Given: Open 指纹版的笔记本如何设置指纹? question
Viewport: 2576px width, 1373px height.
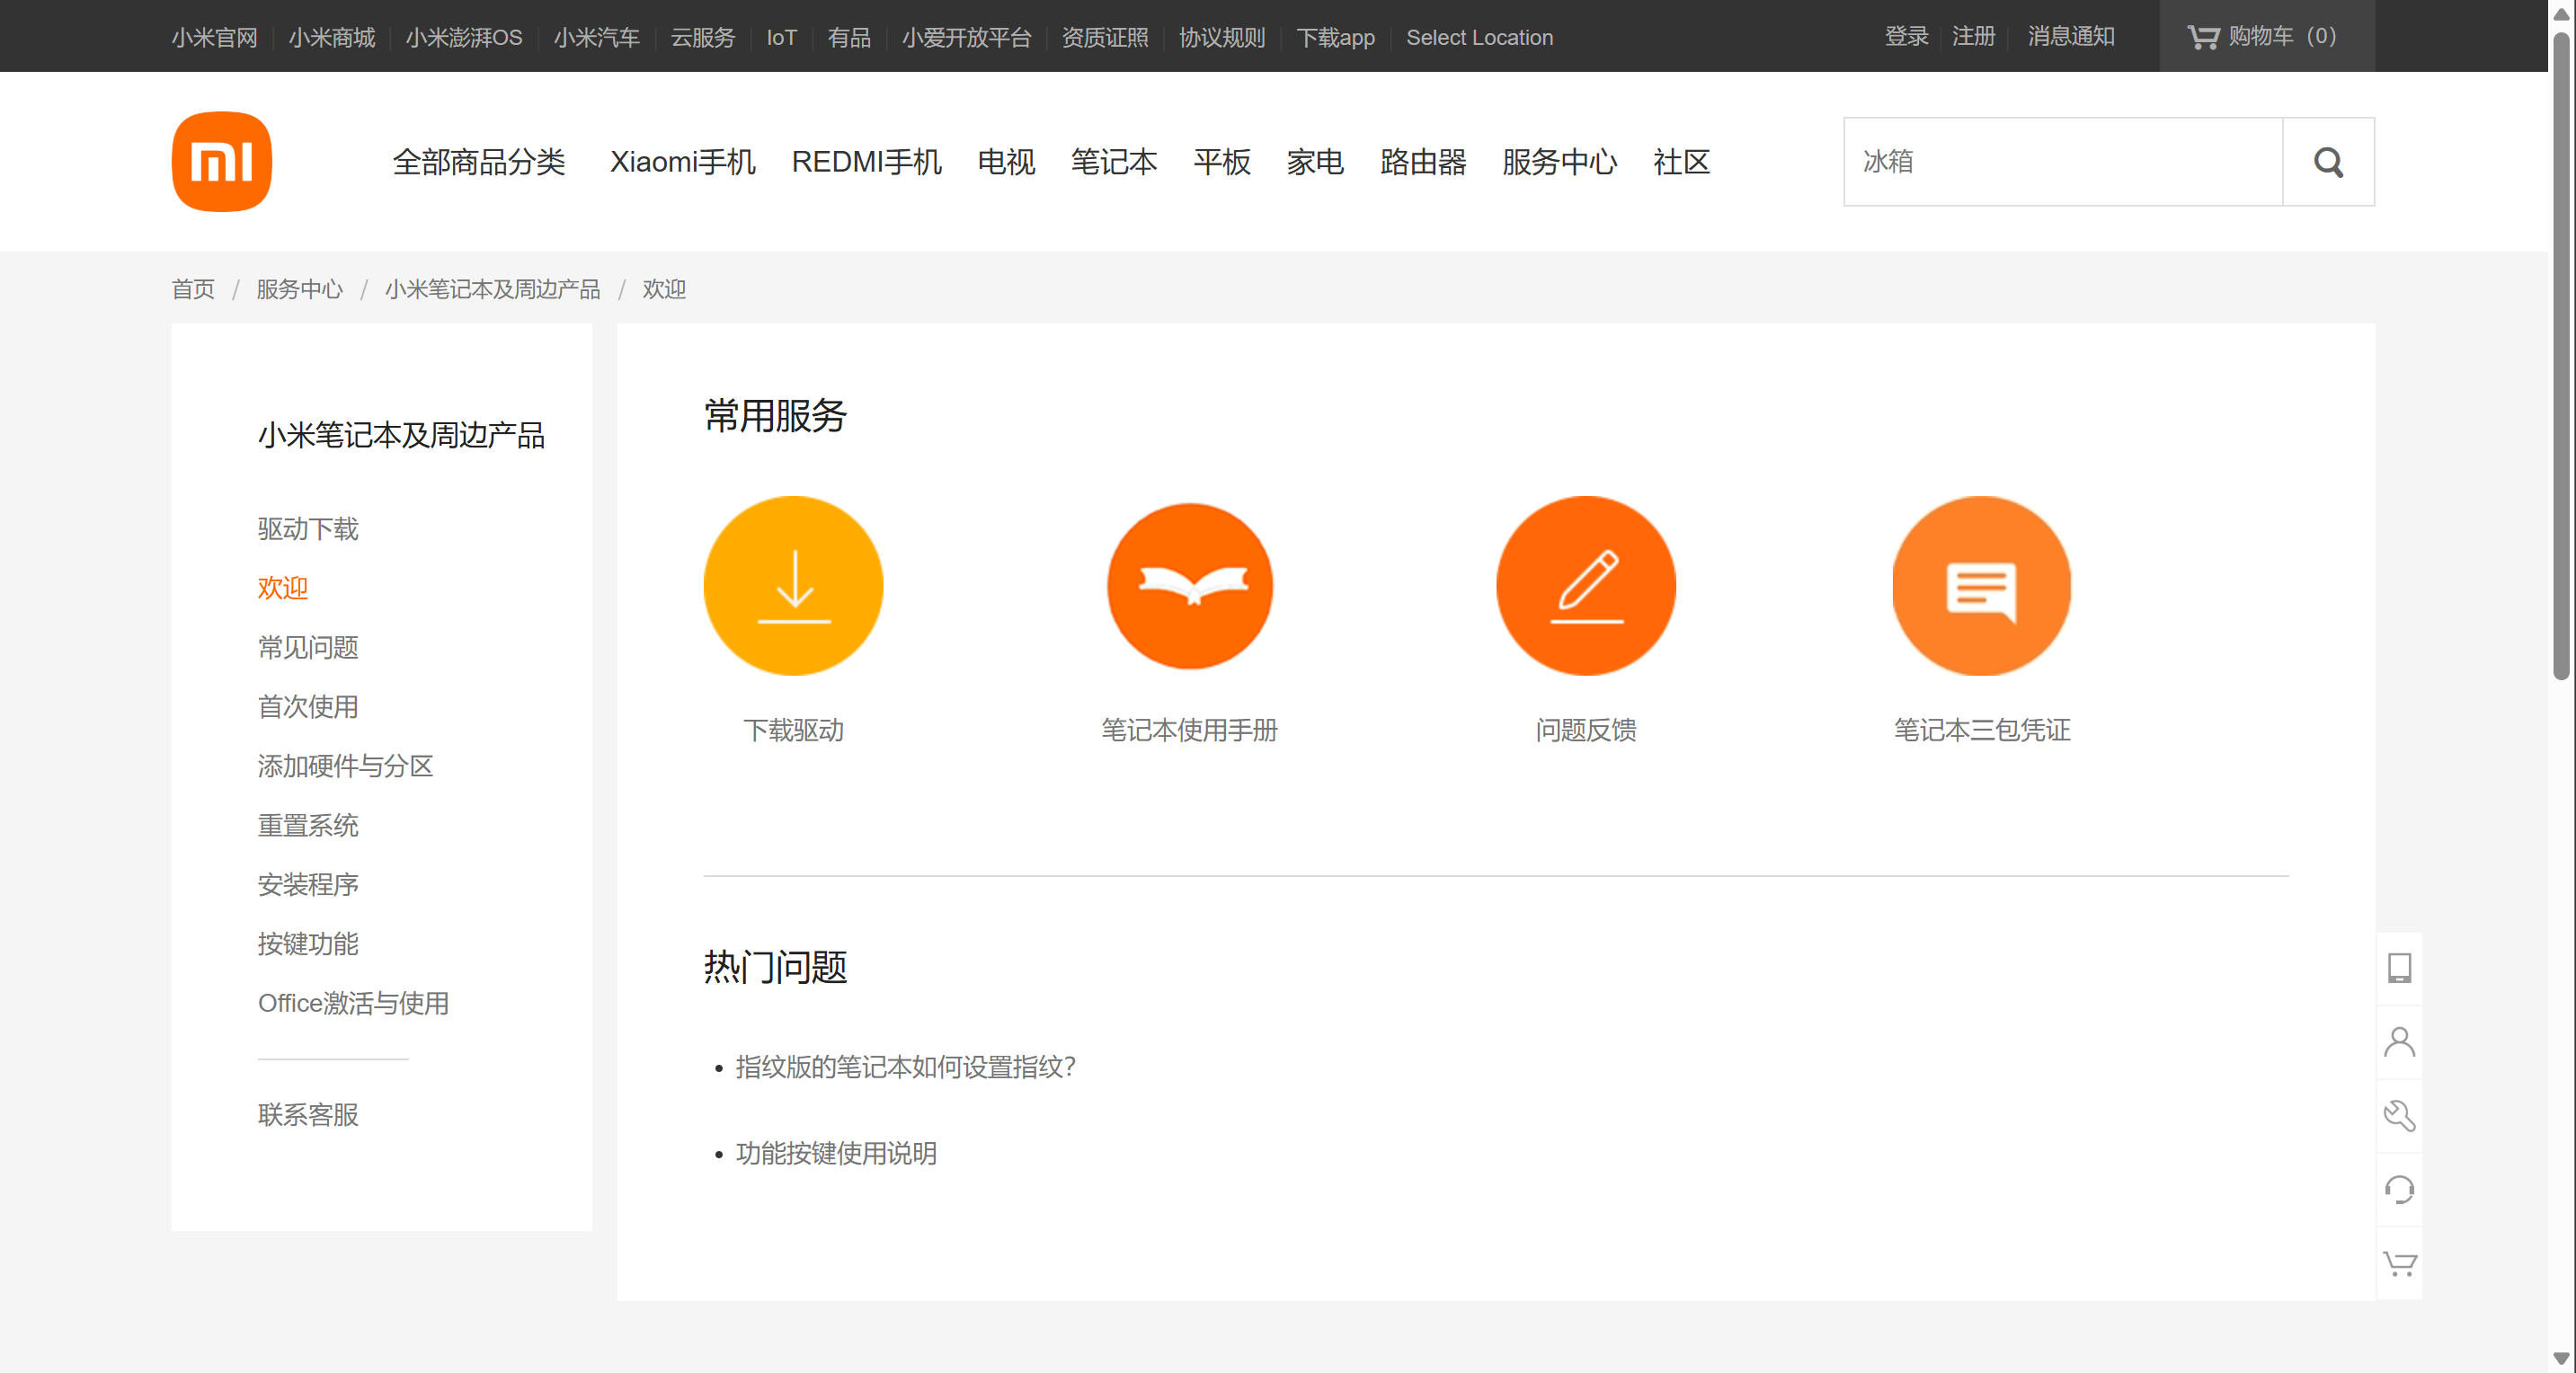Looking at the screenshot, I should (905, 1067).
